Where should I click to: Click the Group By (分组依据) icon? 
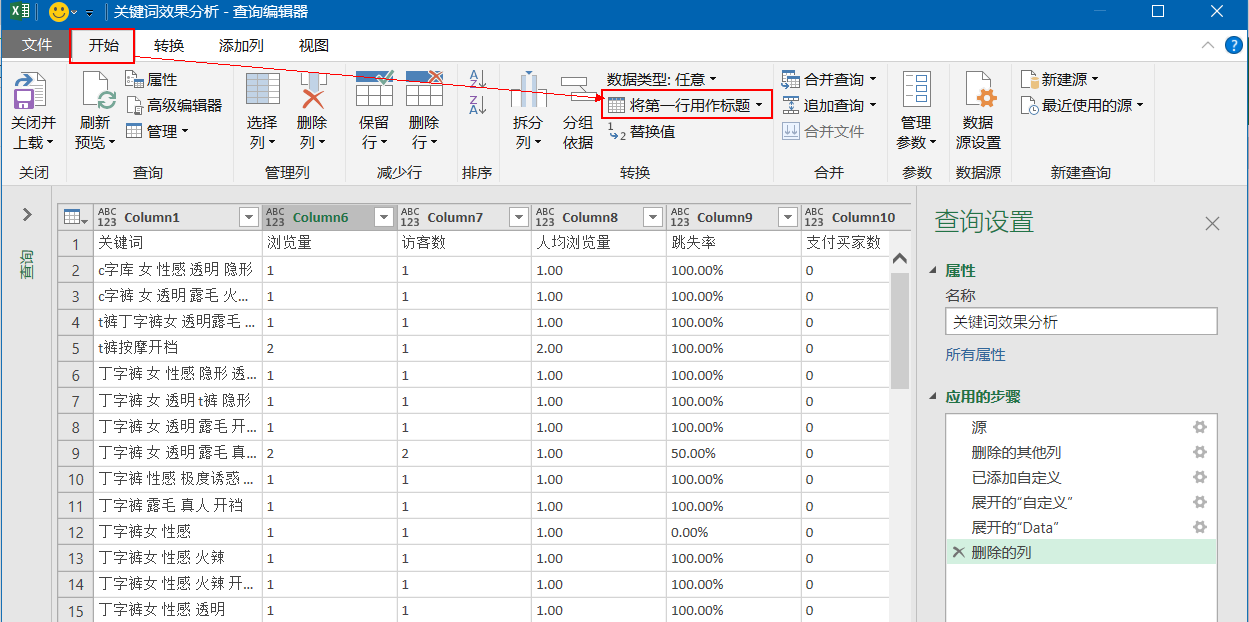577,90
